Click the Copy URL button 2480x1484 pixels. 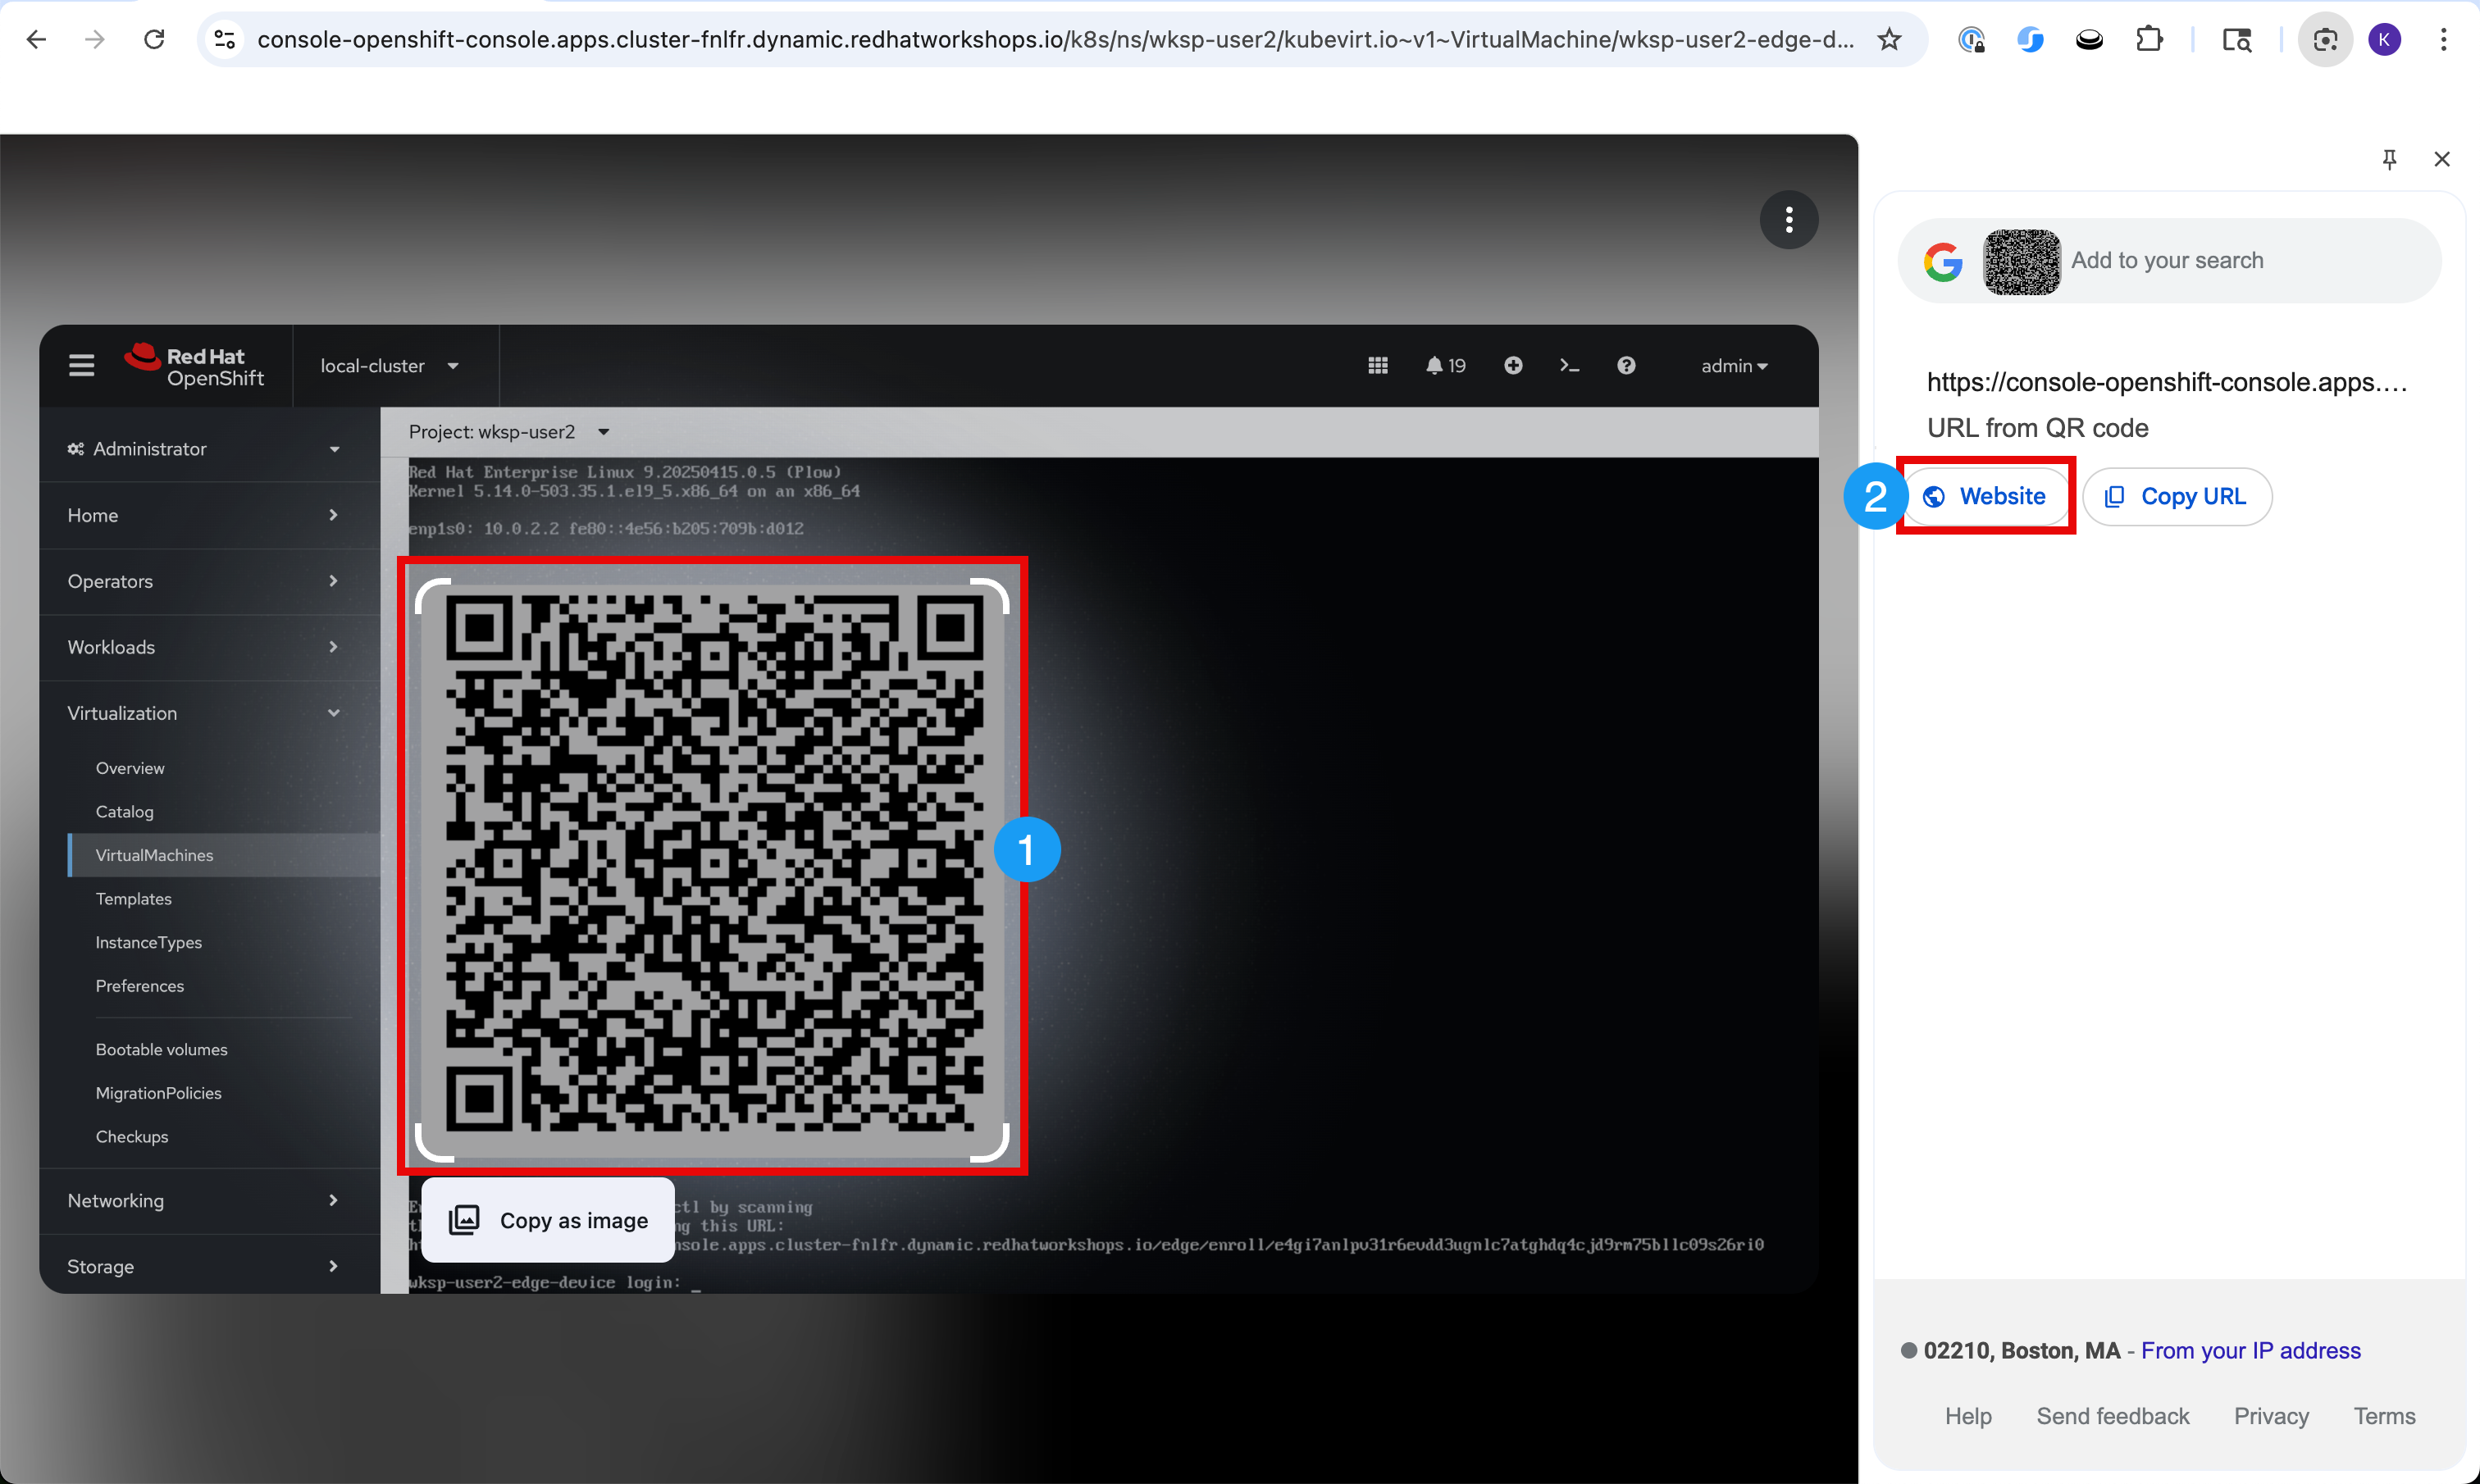pos(2177,496)
